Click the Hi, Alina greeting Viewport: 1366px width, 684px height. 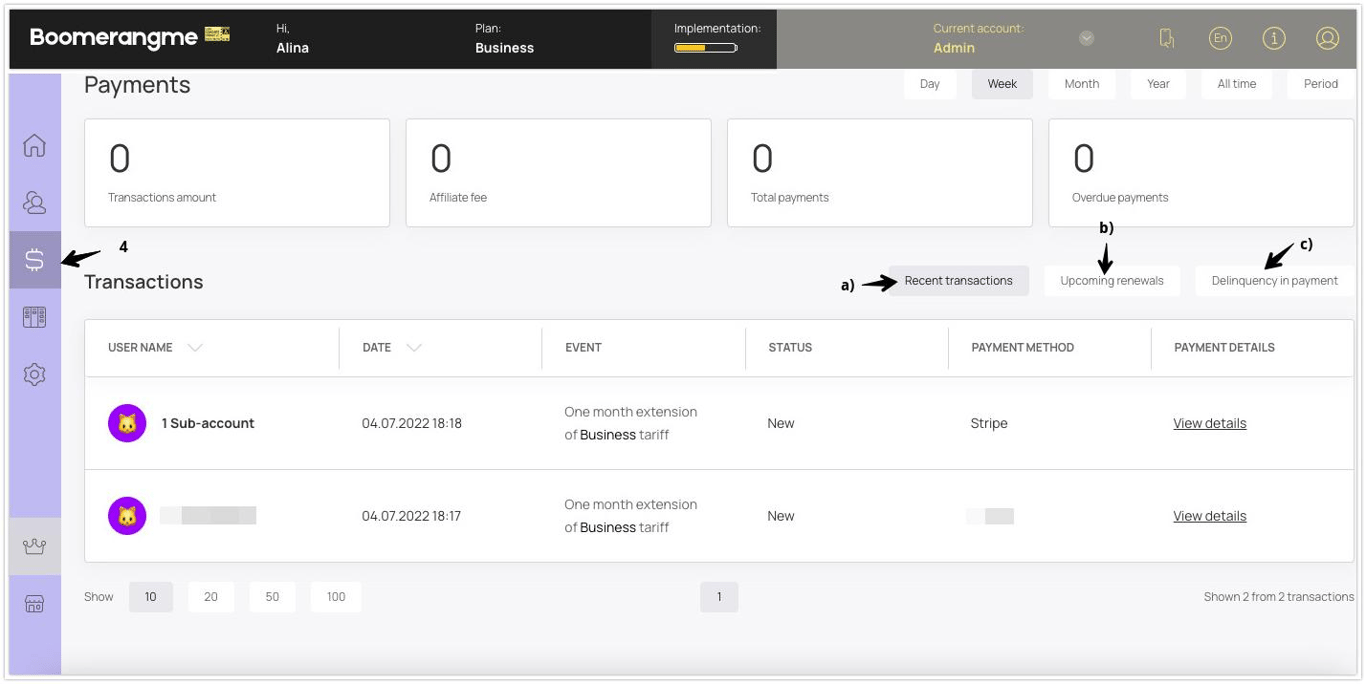(x=293, y=38)
